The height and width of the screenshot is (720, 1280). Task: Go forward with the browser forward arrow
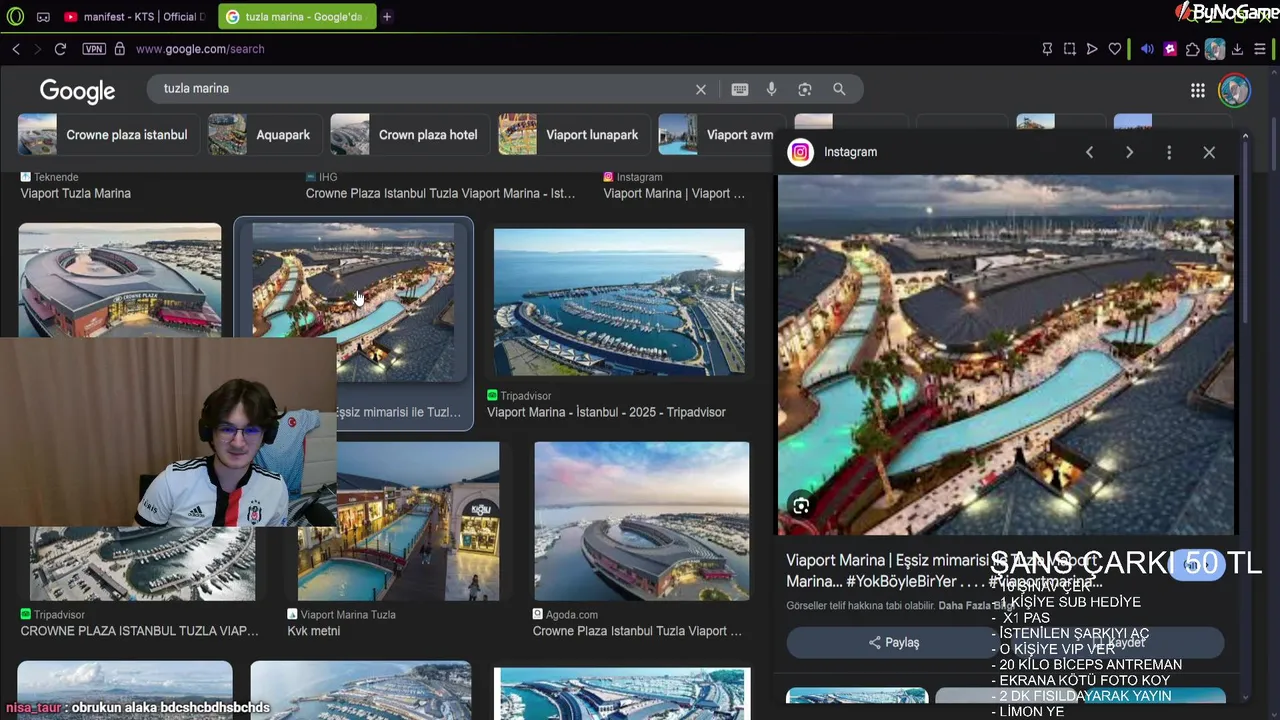pos(38,49)
